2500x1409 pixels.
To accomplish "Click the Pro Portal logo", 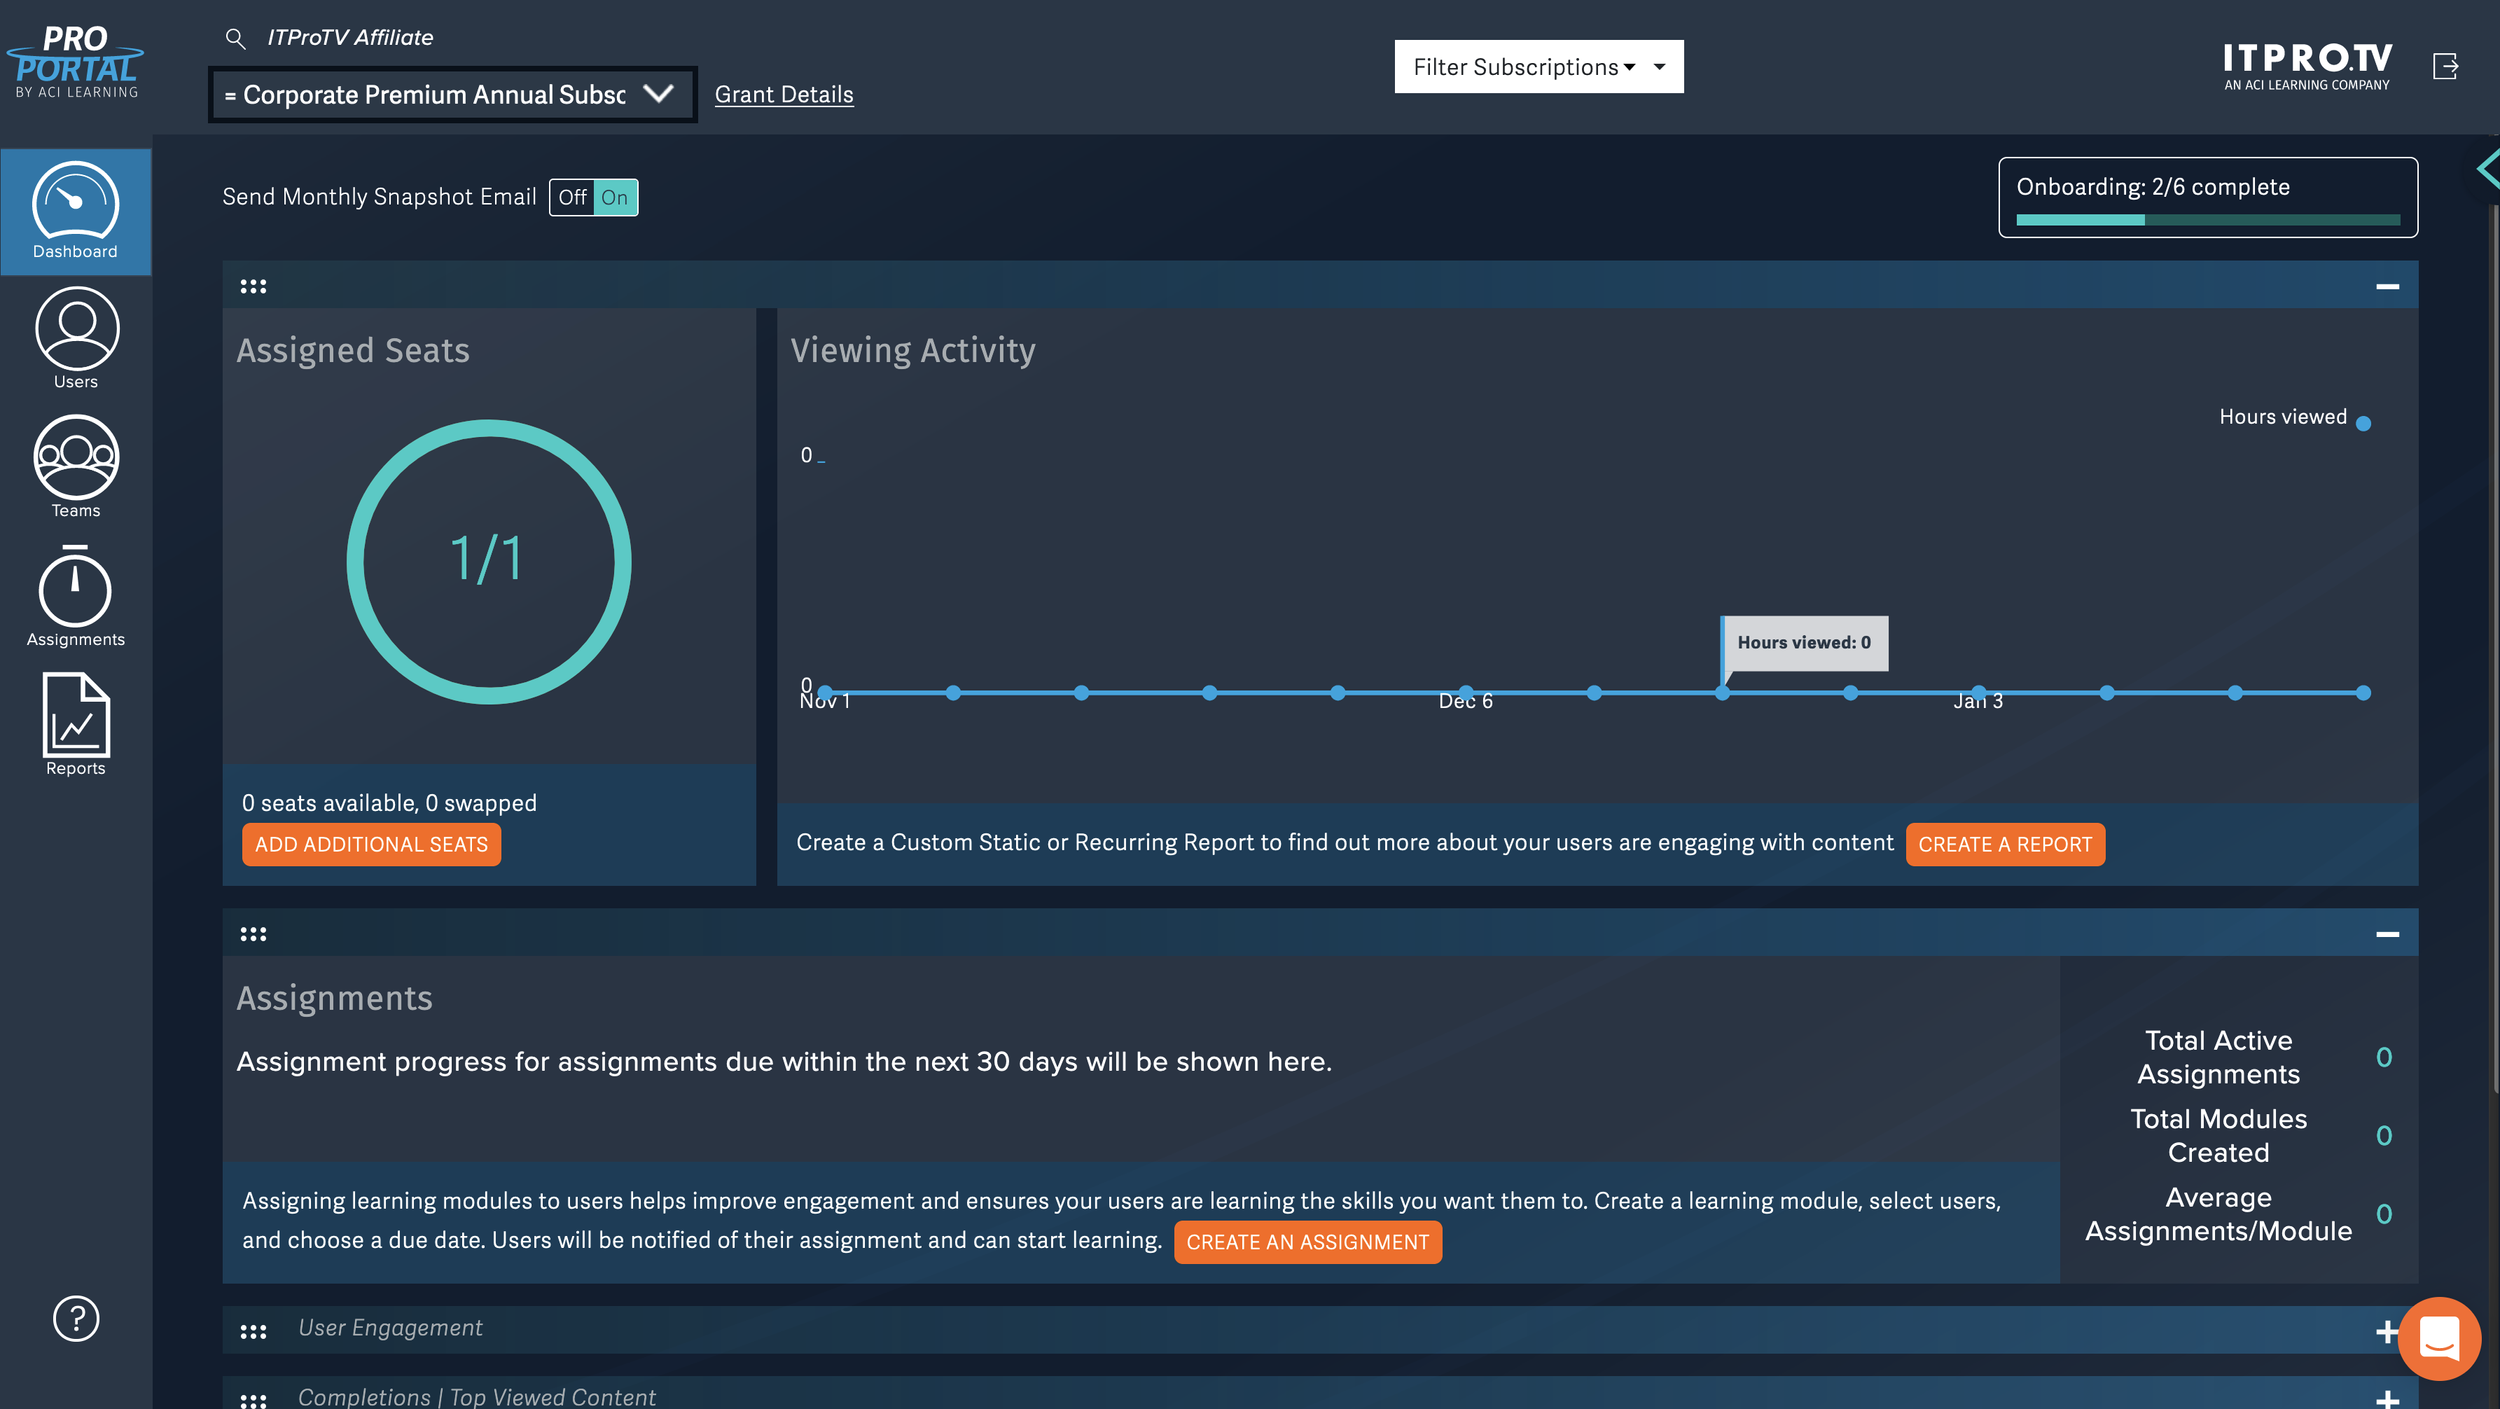I will [x=75, y=62].
